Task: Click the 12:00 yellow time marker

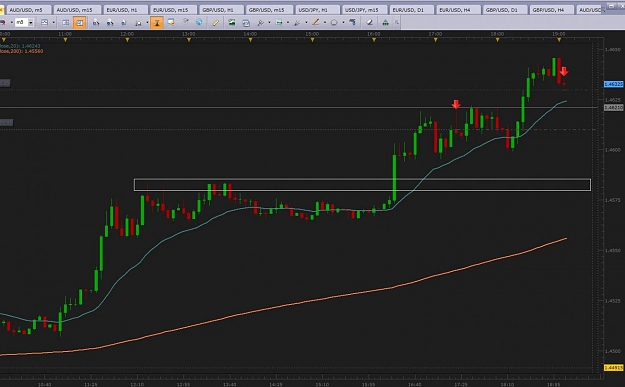Action: (x=127, y=40)
